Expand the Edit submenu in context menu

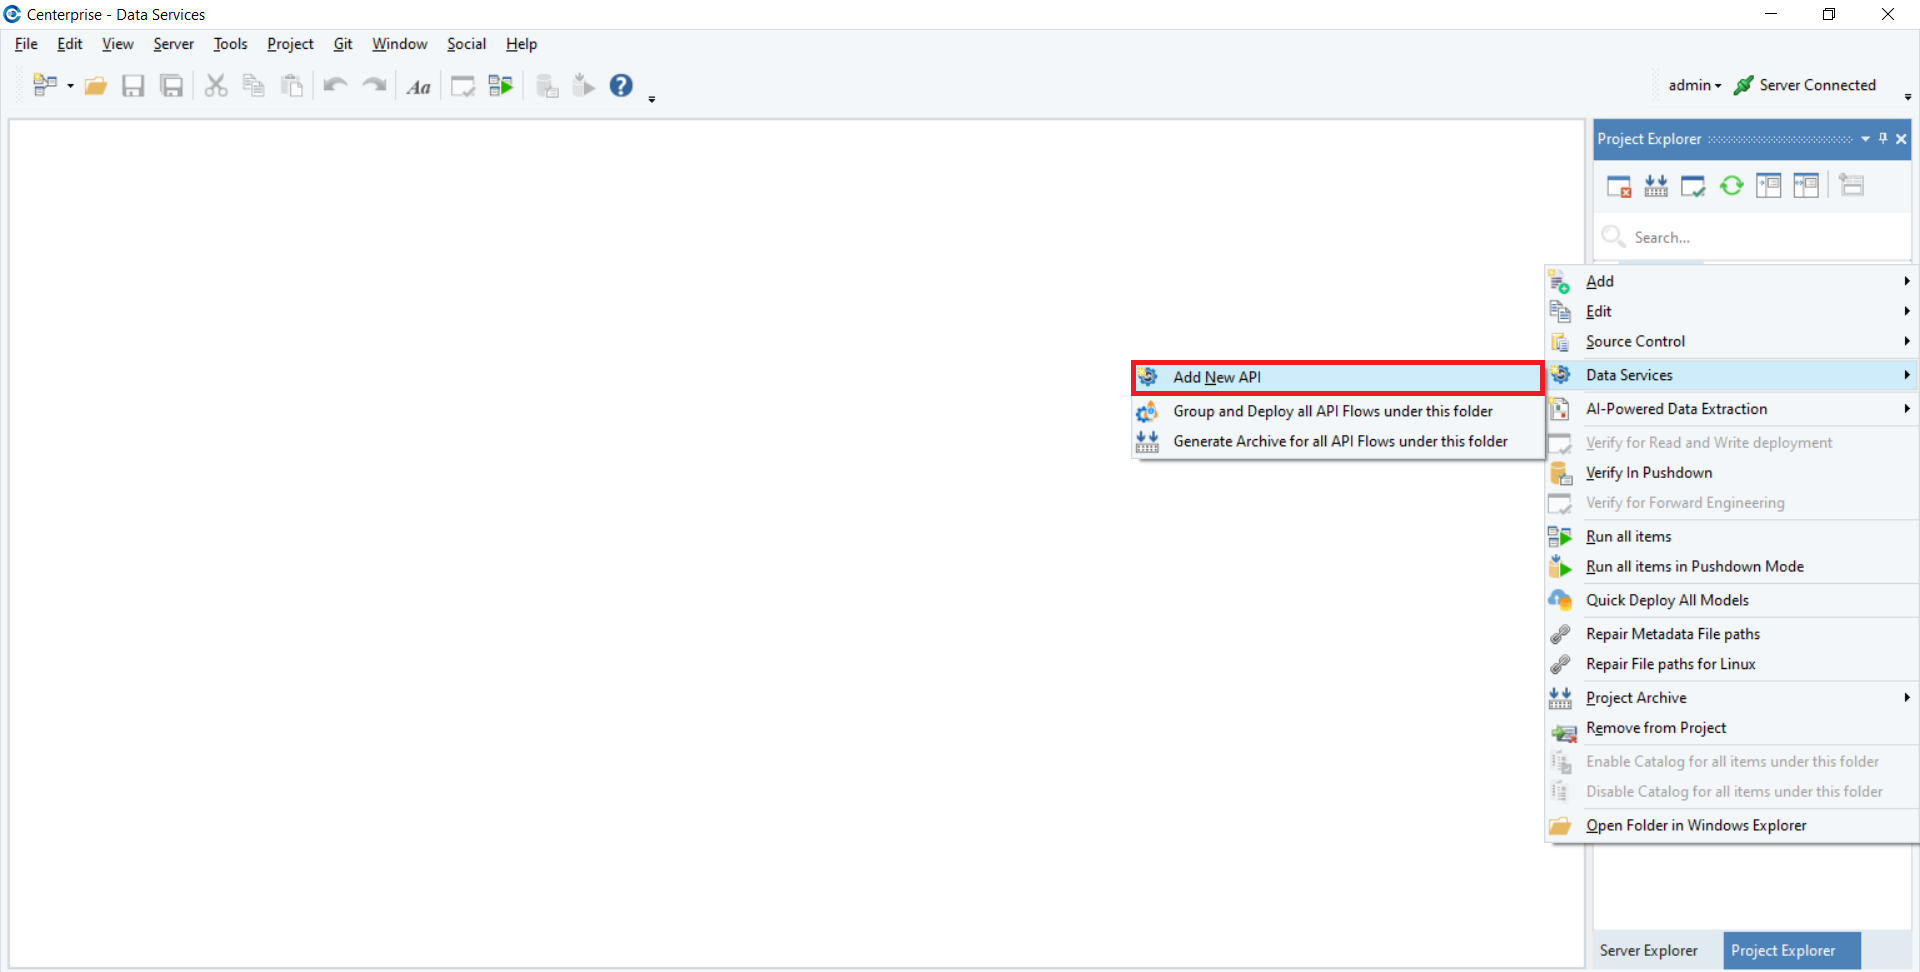[x=1732, y=311]
